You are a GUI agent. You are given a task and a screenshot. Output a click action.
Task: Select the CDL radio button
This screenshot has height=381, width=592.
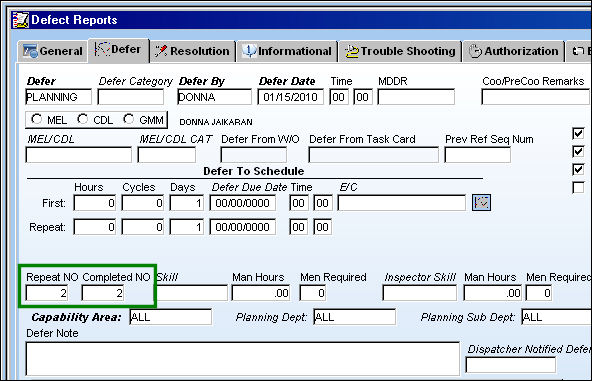[x=83, y=119]
